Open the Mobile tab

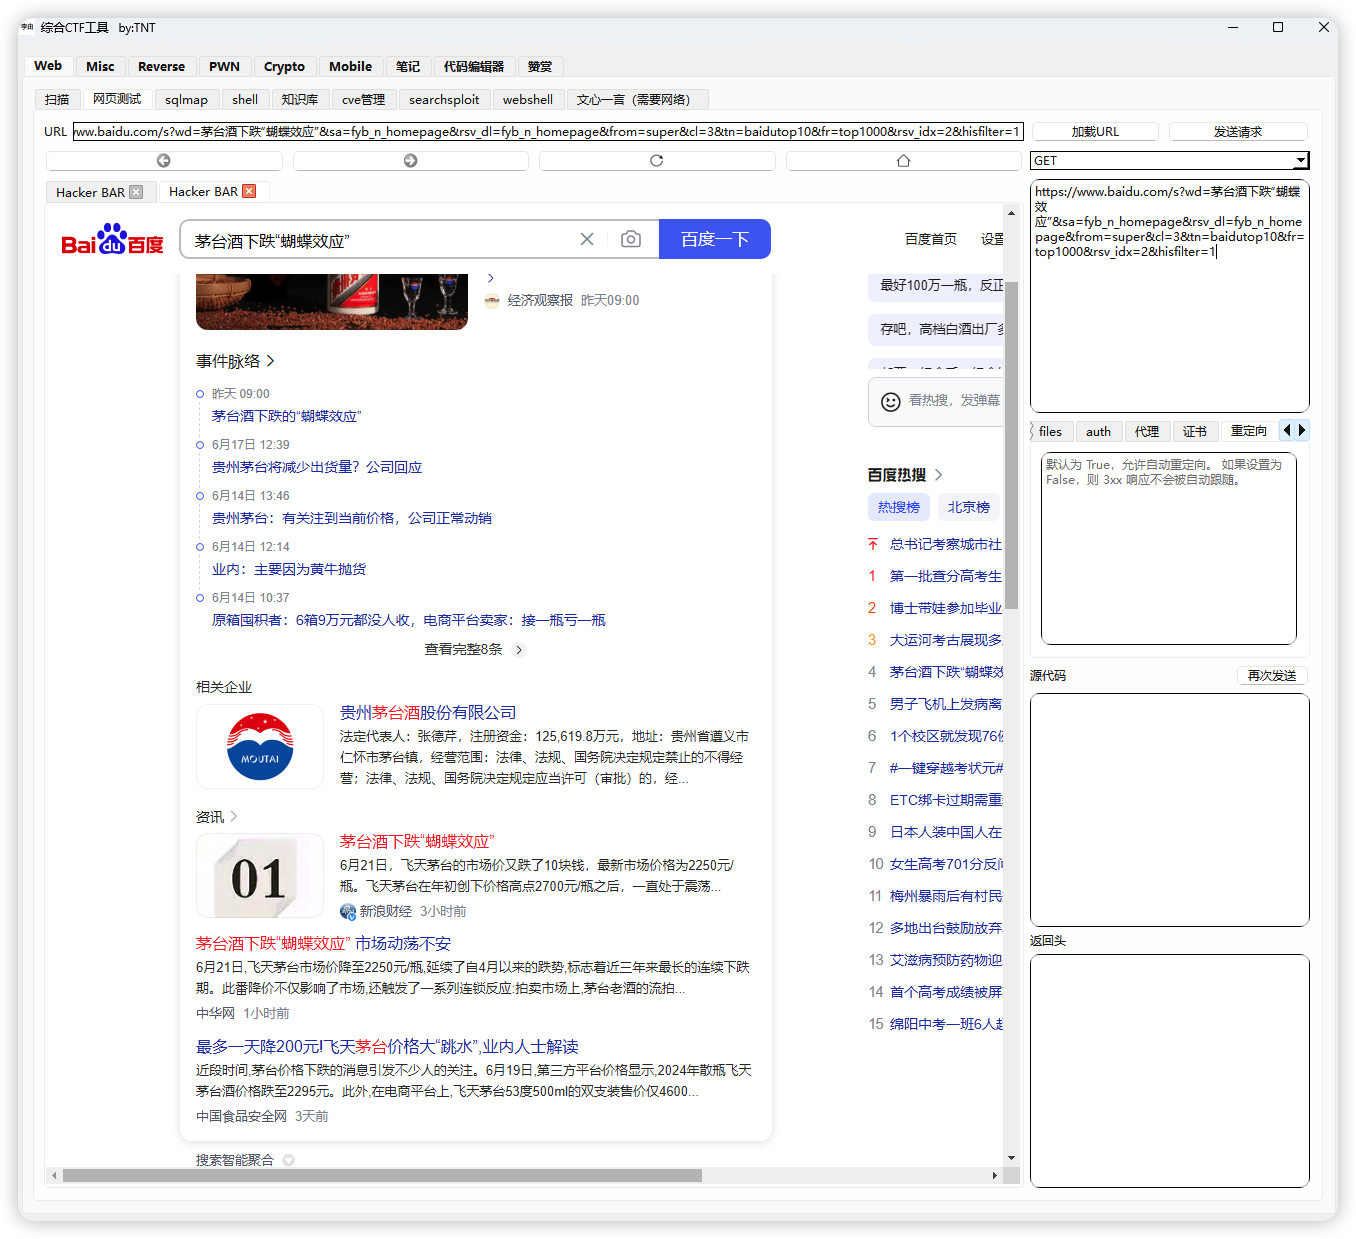coord(350,66)
